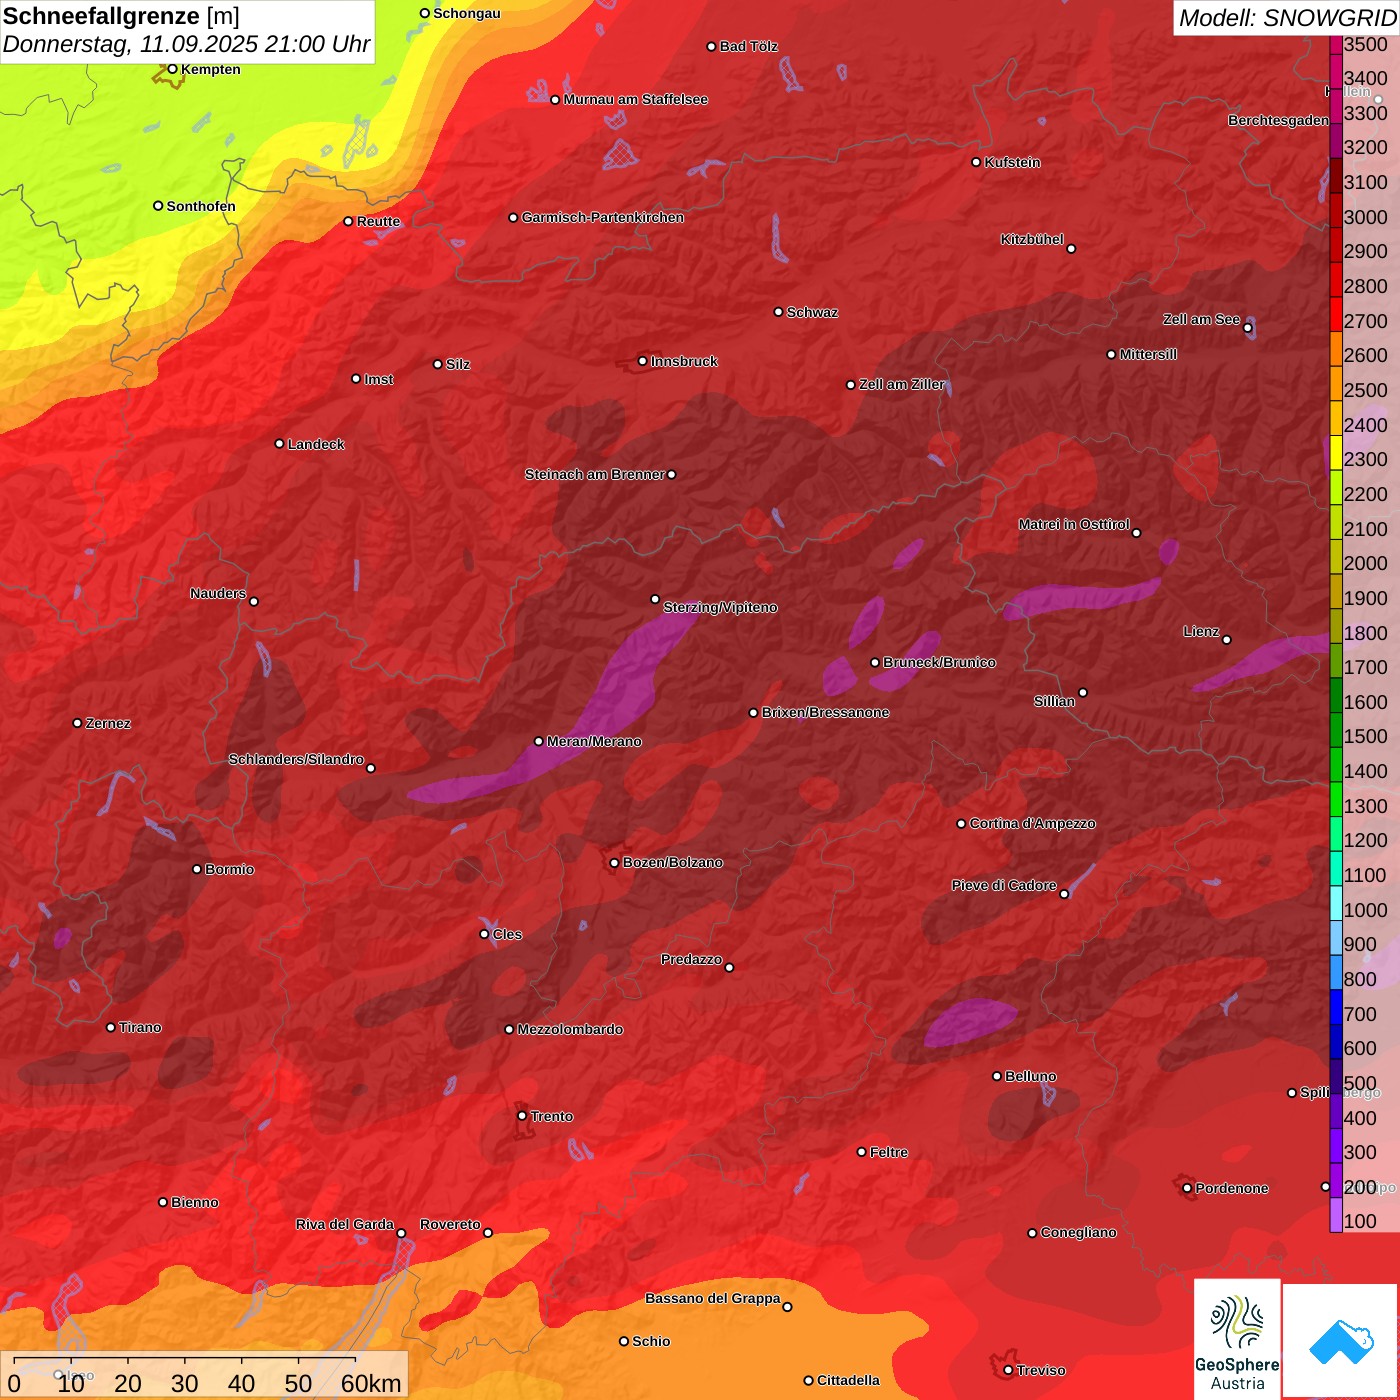Click the Brixen/Bressanone label
The height and width of the screenshot is (1400, 1400).
(x=825, y=712)
